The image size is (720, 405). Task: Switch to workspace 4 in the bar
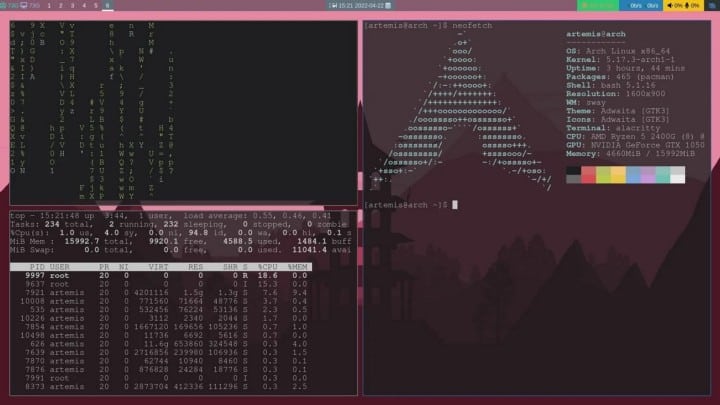click(x=84, y=6)
